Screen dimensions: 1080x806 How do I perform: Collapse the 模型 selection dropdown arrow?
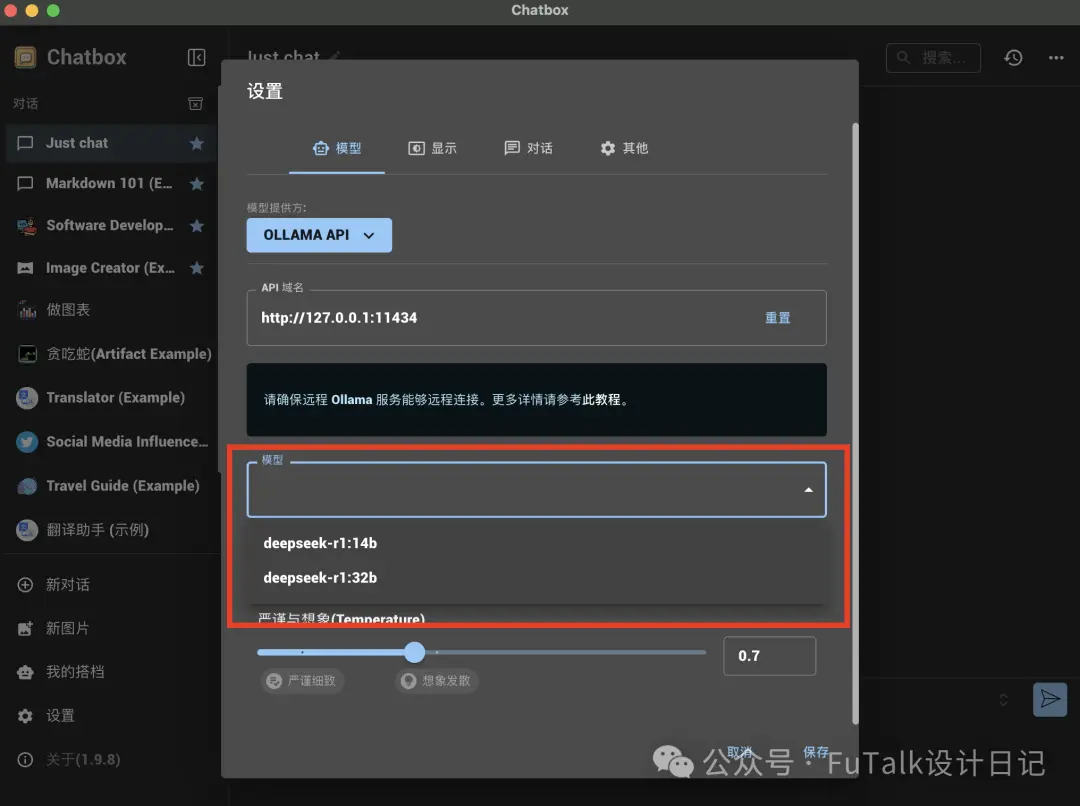[808, 490]
